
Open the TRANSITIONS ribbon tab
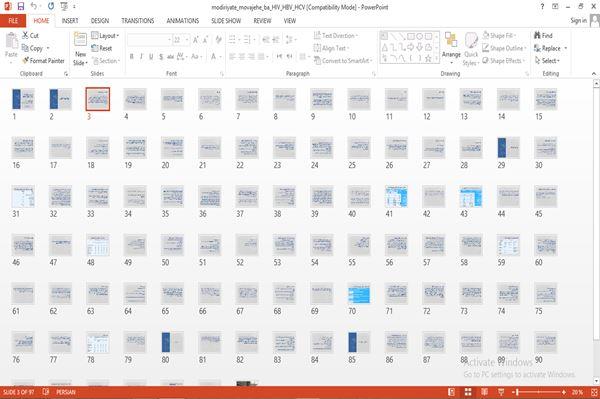(x=138, y=21)
